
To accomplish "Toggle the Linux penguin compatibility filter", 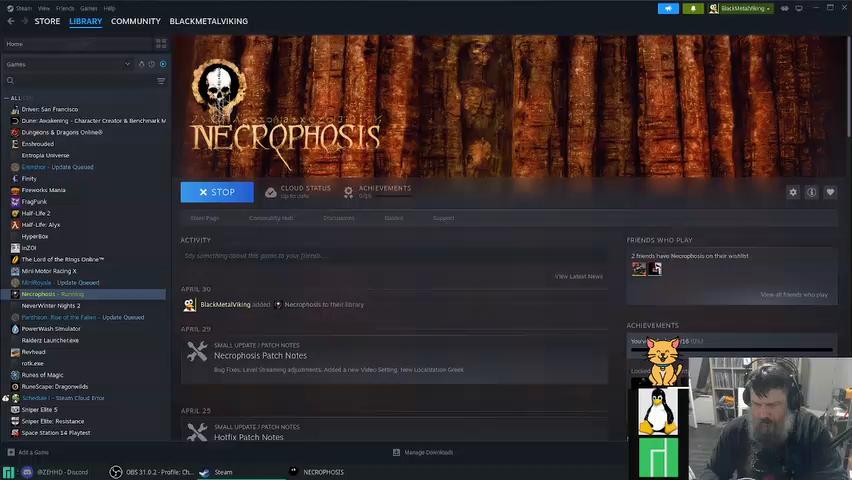I will [x=142, y=64].
